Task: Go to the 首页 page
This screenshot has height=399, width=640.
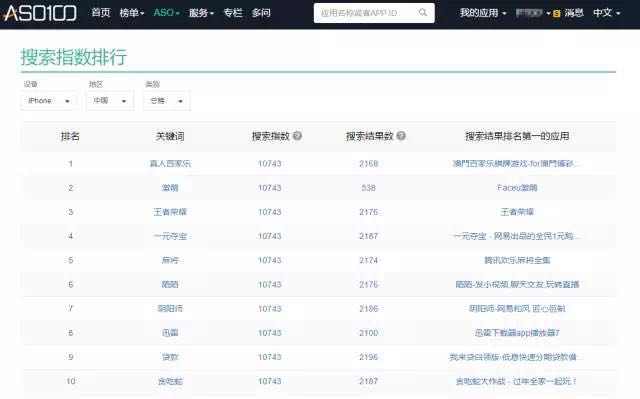Action: [x=100, y=13]
